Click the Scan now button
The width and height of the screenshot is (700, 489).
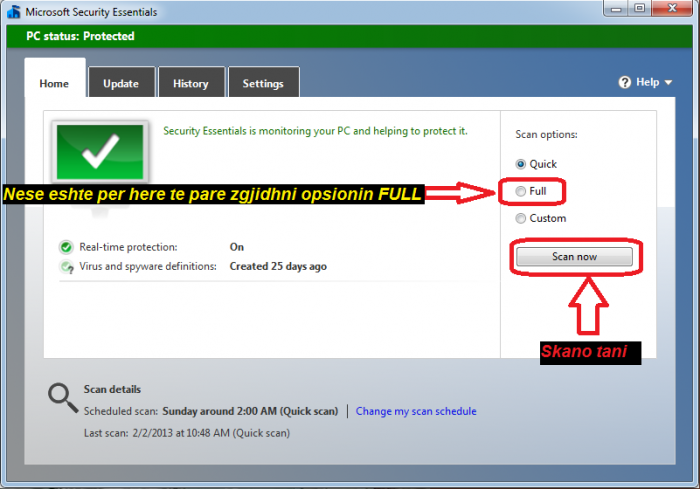pyautogui.click(x=574, y=257)
